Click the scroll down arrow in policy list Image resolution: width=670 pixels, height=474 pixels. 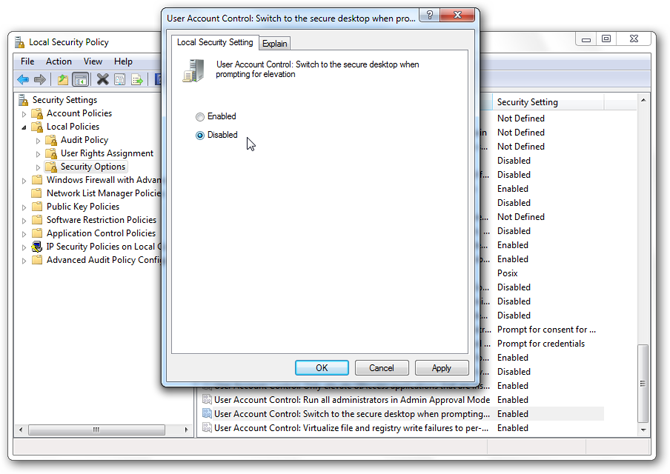[643, 430]
